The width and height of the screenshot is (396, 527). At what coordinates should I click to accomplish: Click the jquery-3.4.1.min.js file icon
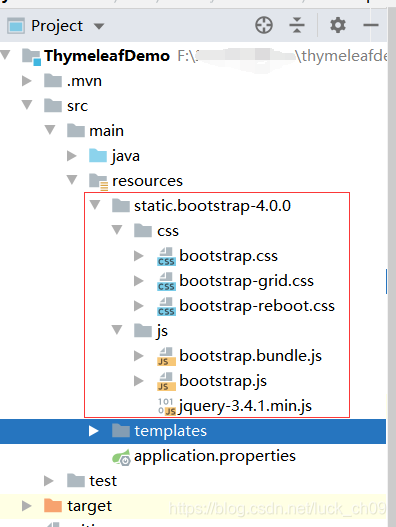pos(167,406)
